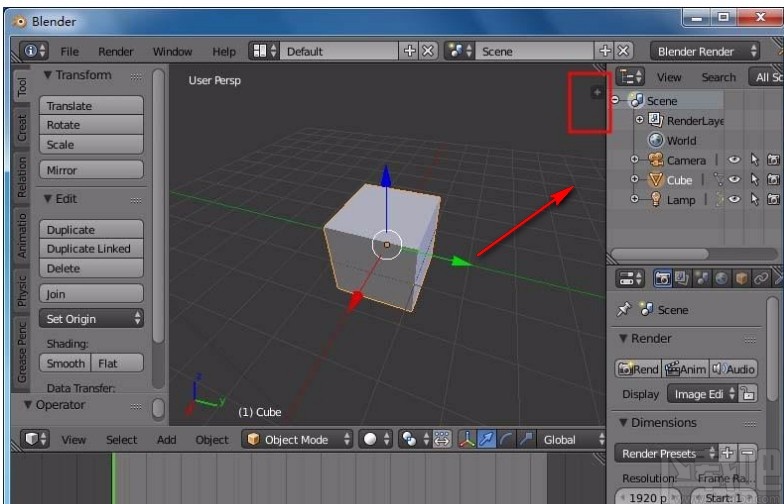
Task: Click the Lamp bulb icon in outliner
Action: coord(656,200)
